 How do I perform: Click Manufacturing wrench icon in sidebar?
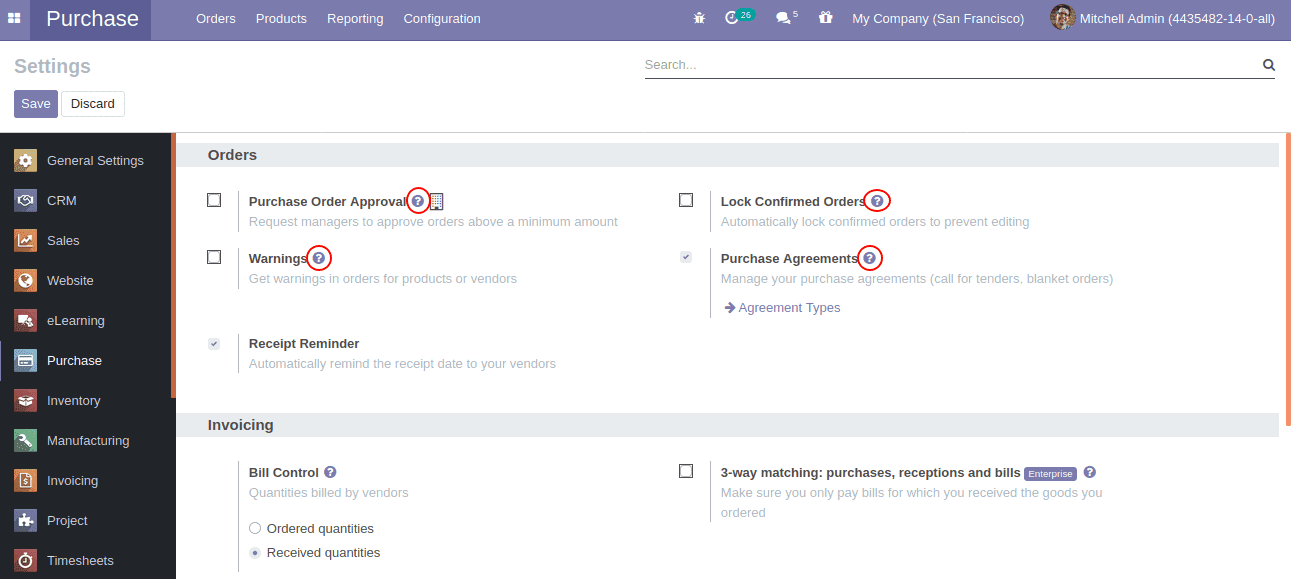(26, 440)
